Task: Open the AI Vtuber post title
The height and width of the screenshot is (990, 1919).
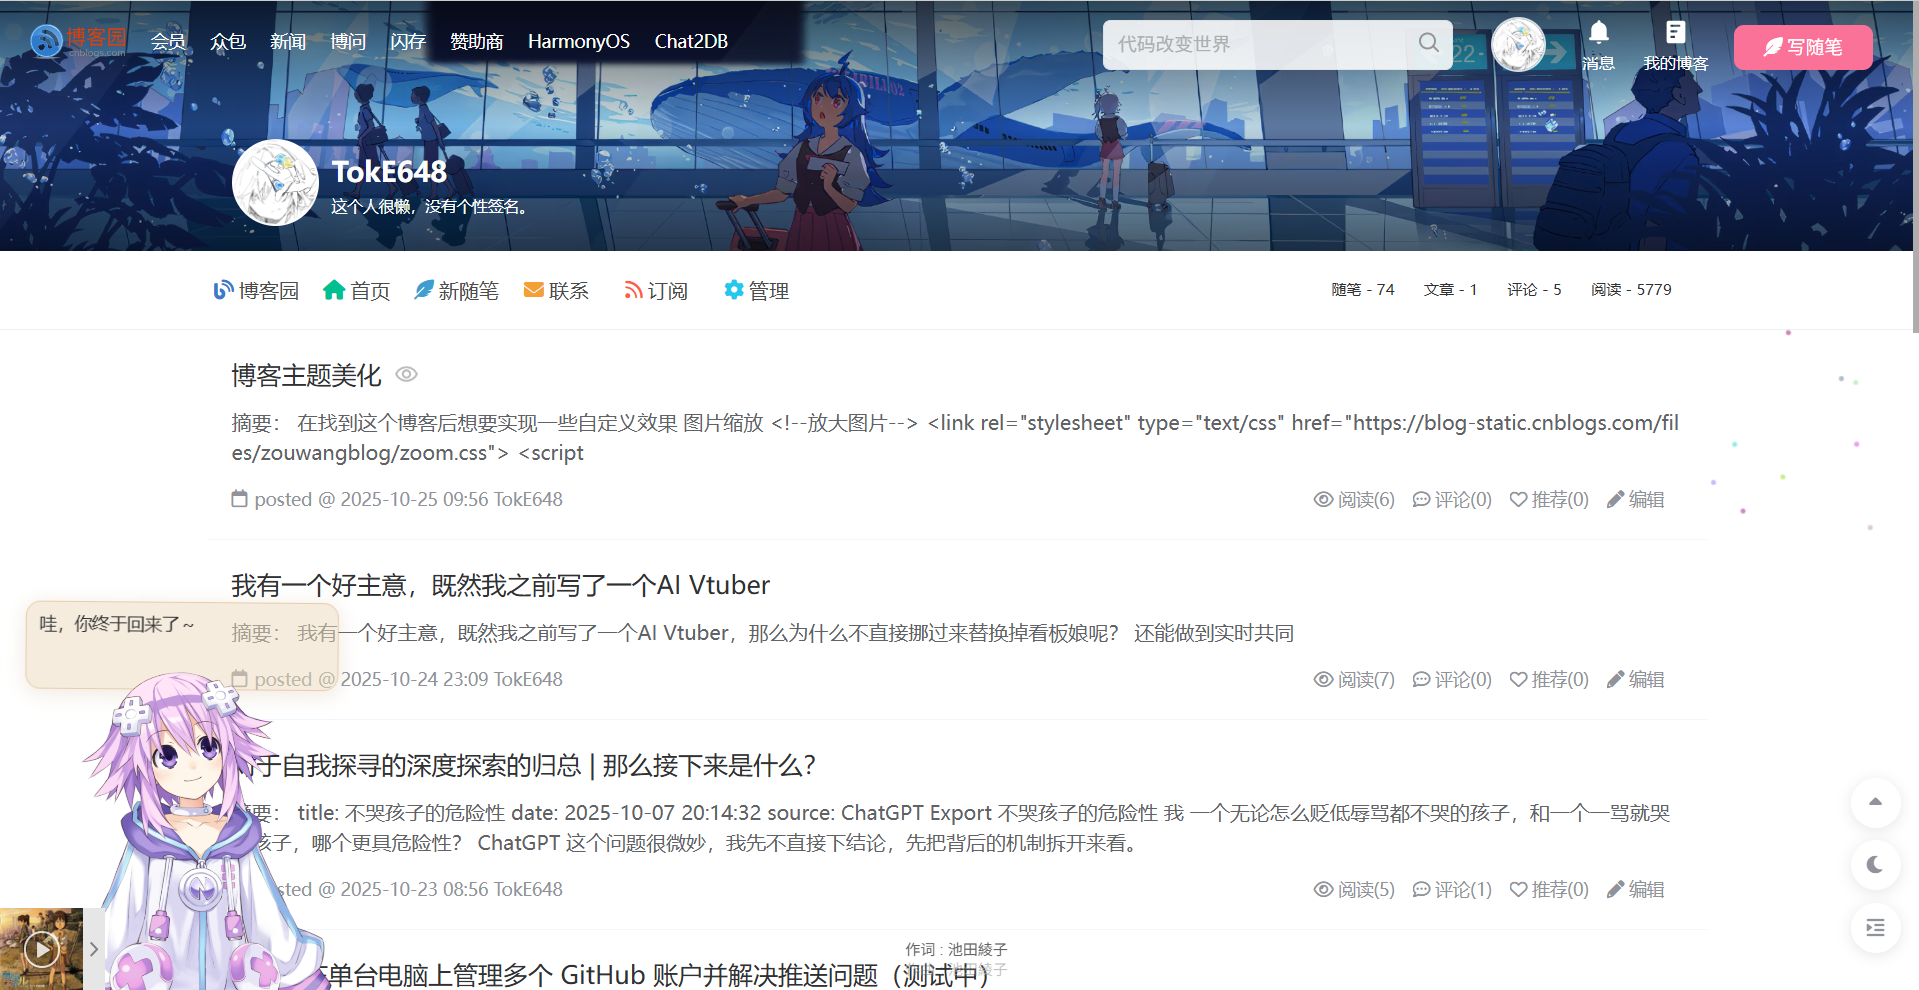Action: click(501, 586)
